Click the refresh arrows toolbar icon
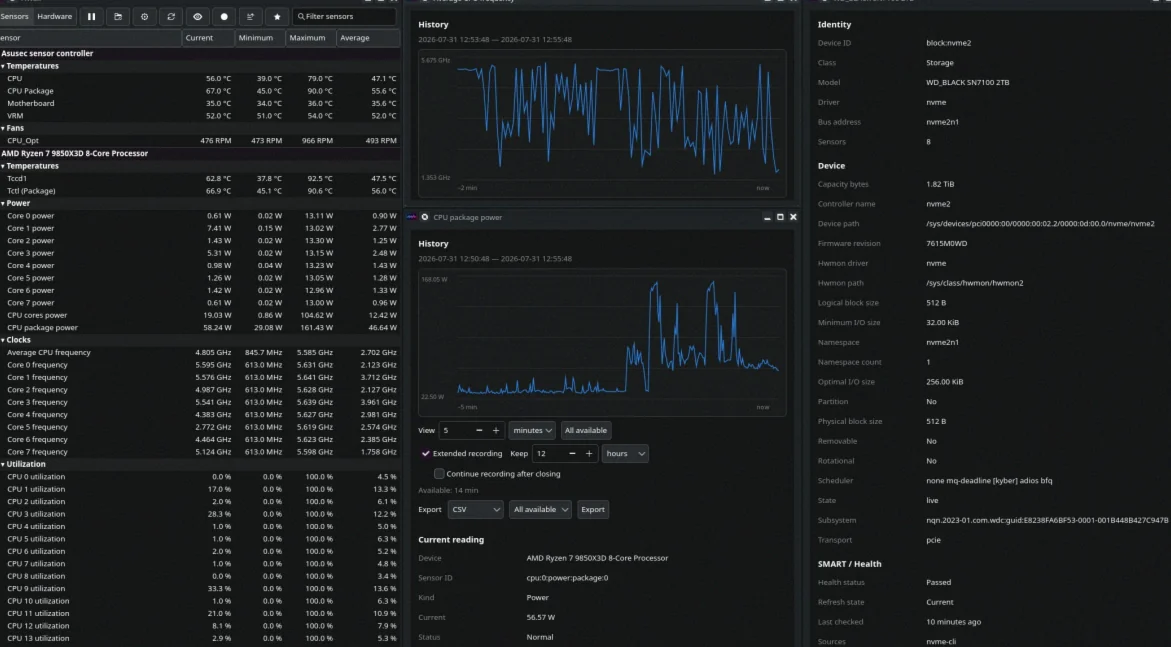1171x647 pixels. 171,16
